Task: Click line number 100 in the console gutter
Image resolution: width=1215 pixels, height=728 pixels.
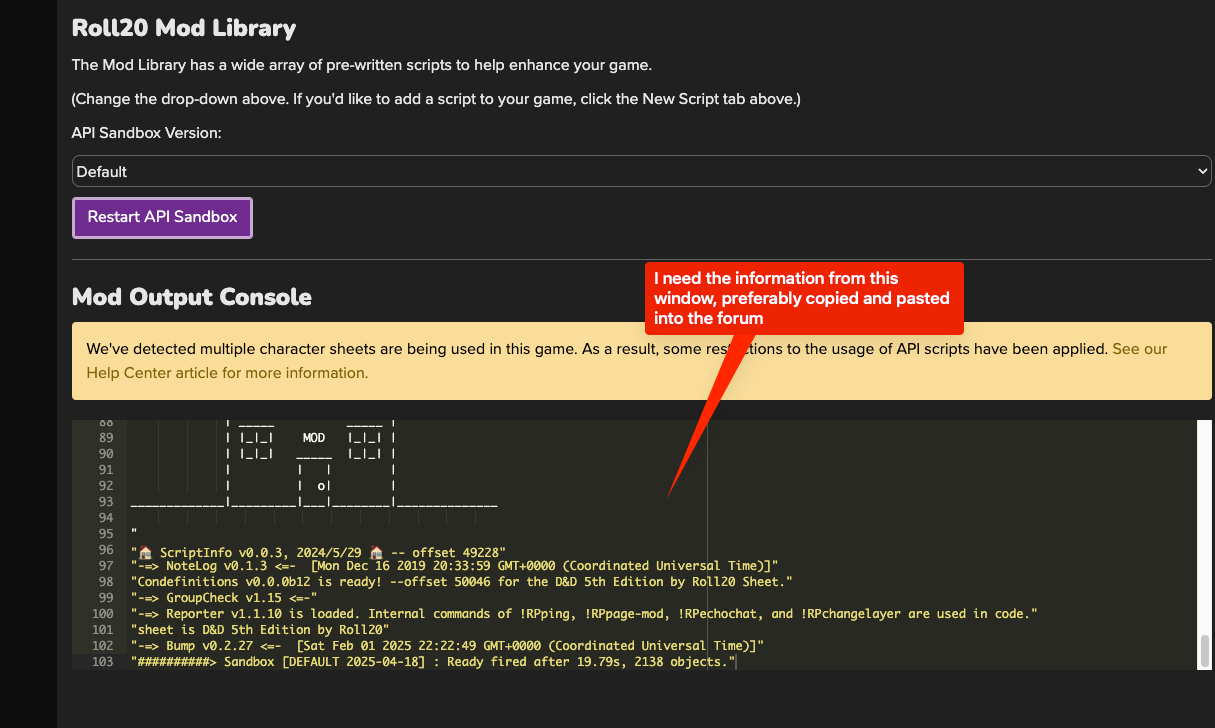Action: pyautogui.click(x=101, y=614)
